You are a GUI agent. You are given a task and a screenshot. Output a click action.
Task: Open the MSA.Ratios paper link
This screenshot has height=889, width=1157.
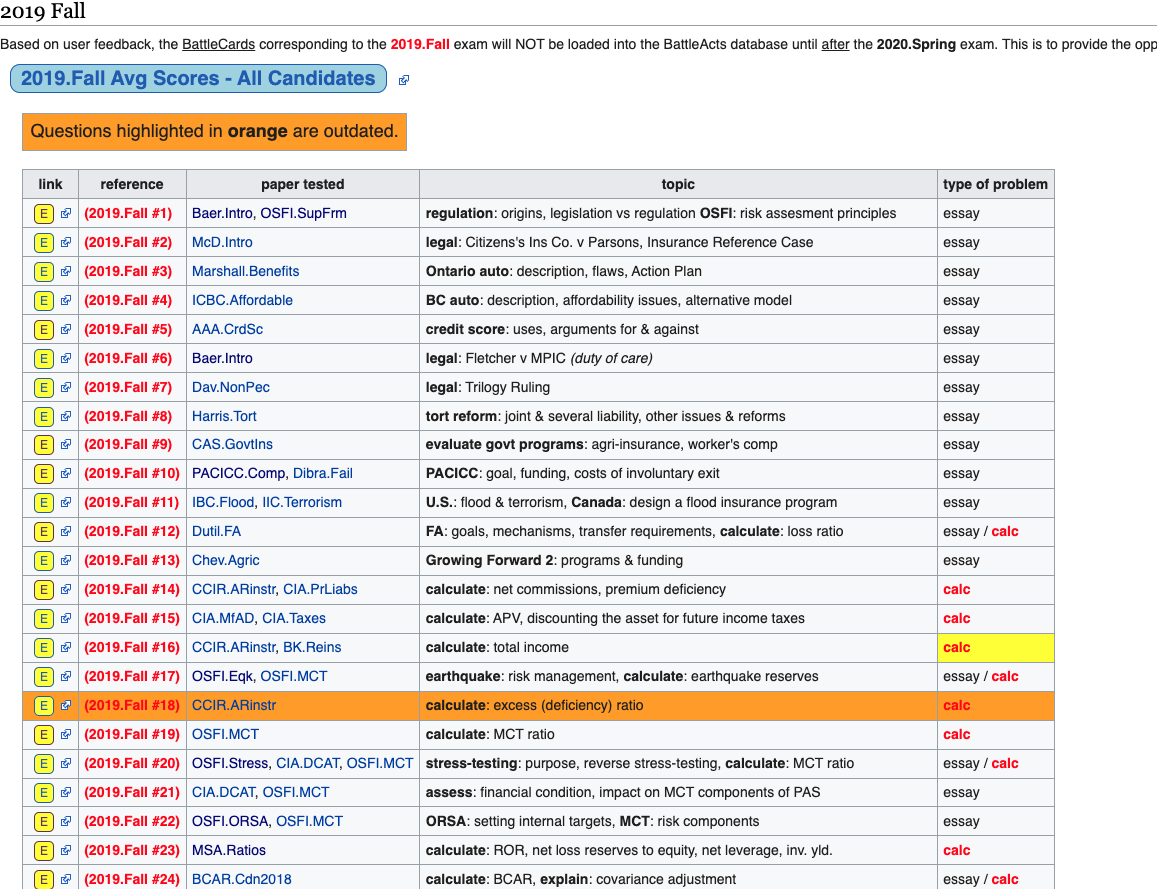[229, 850]
